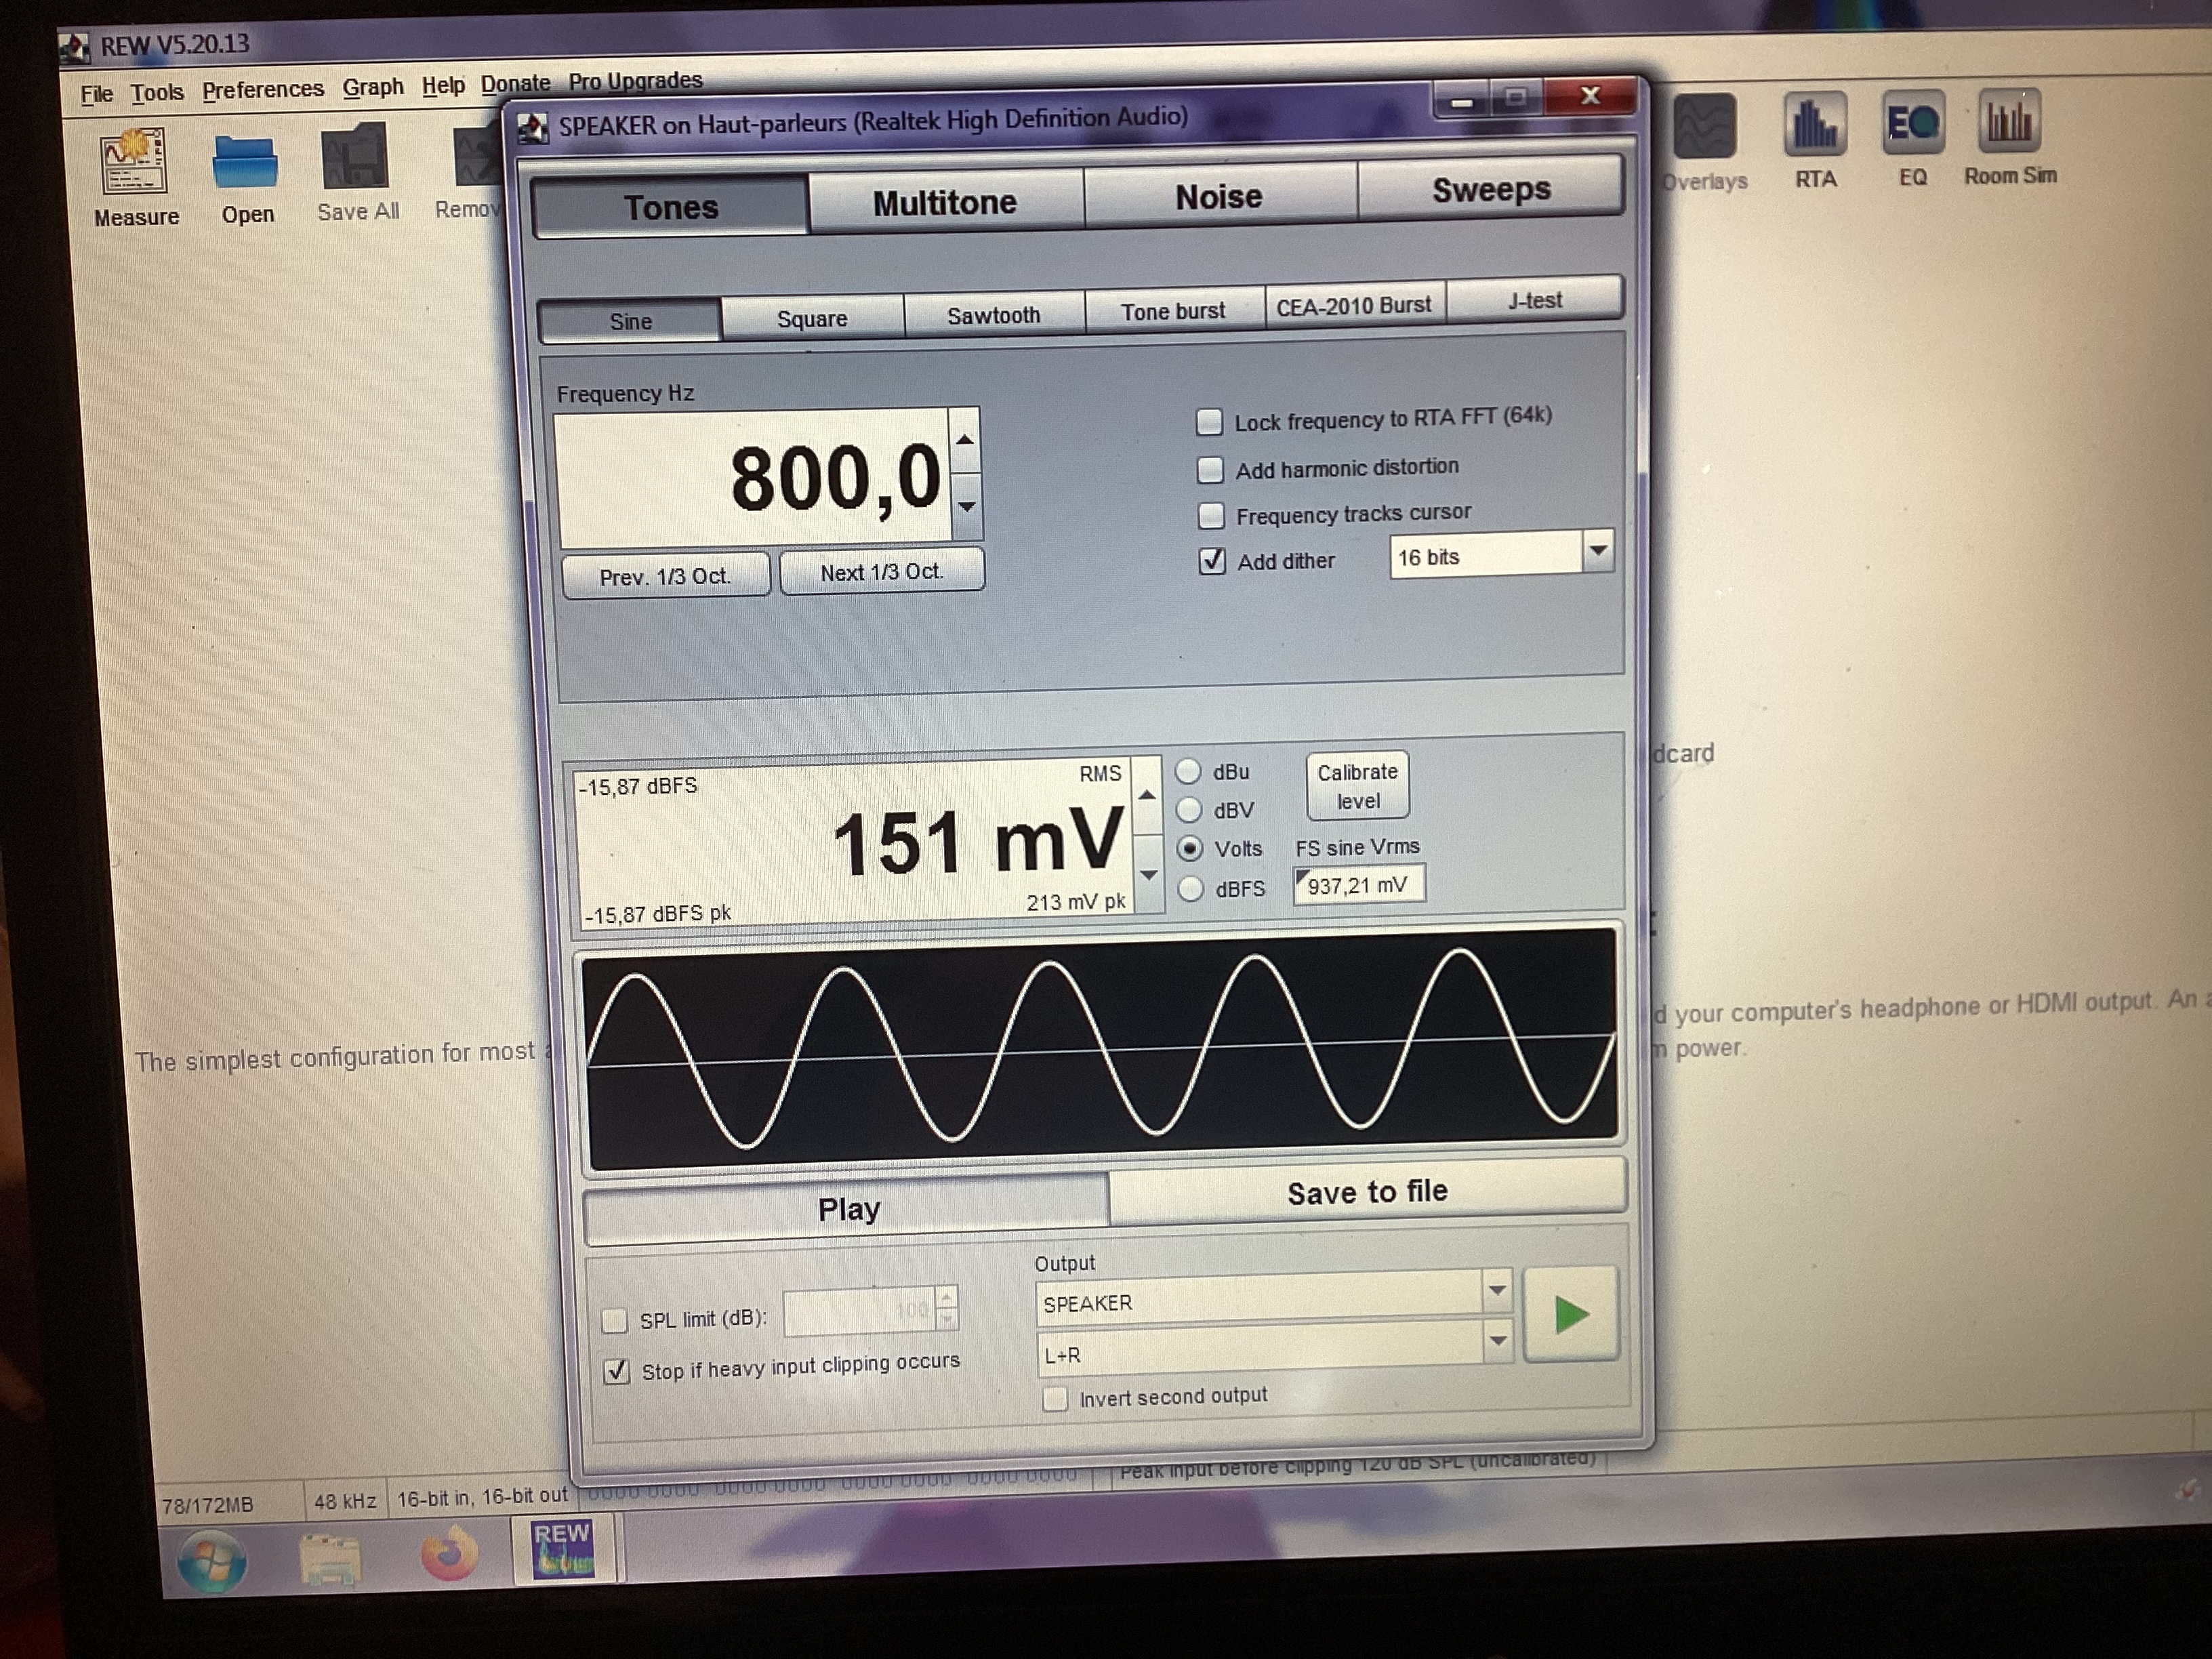Open the Tools menu

coord(157,92)
